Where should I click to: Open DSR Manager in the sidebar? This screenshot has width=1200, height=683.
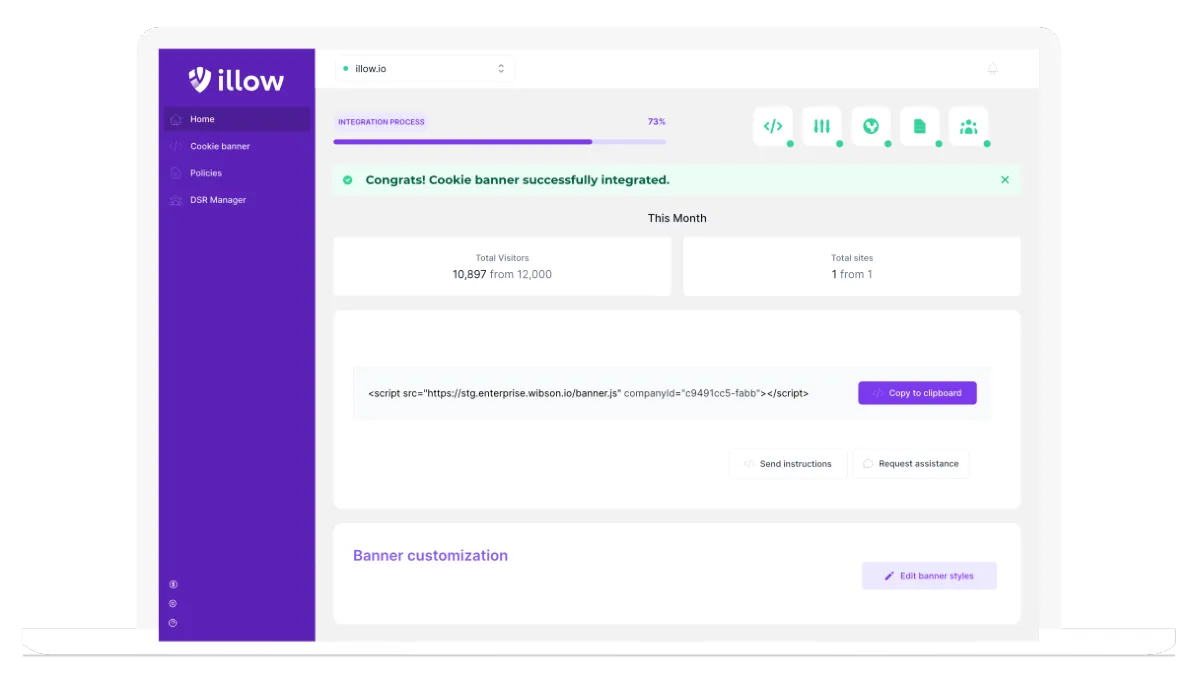tap(237, 200)
